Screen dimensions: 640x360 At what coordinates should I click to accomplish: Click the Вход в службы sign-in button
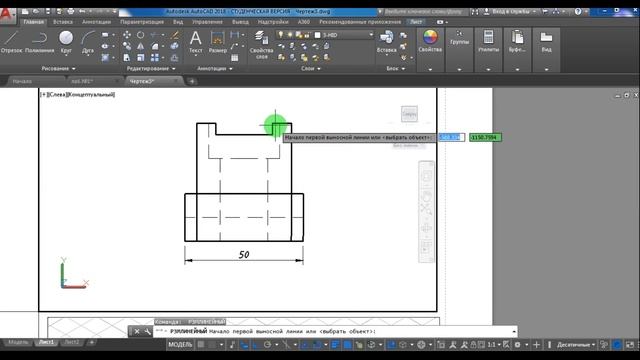click(x=511, y=11)
